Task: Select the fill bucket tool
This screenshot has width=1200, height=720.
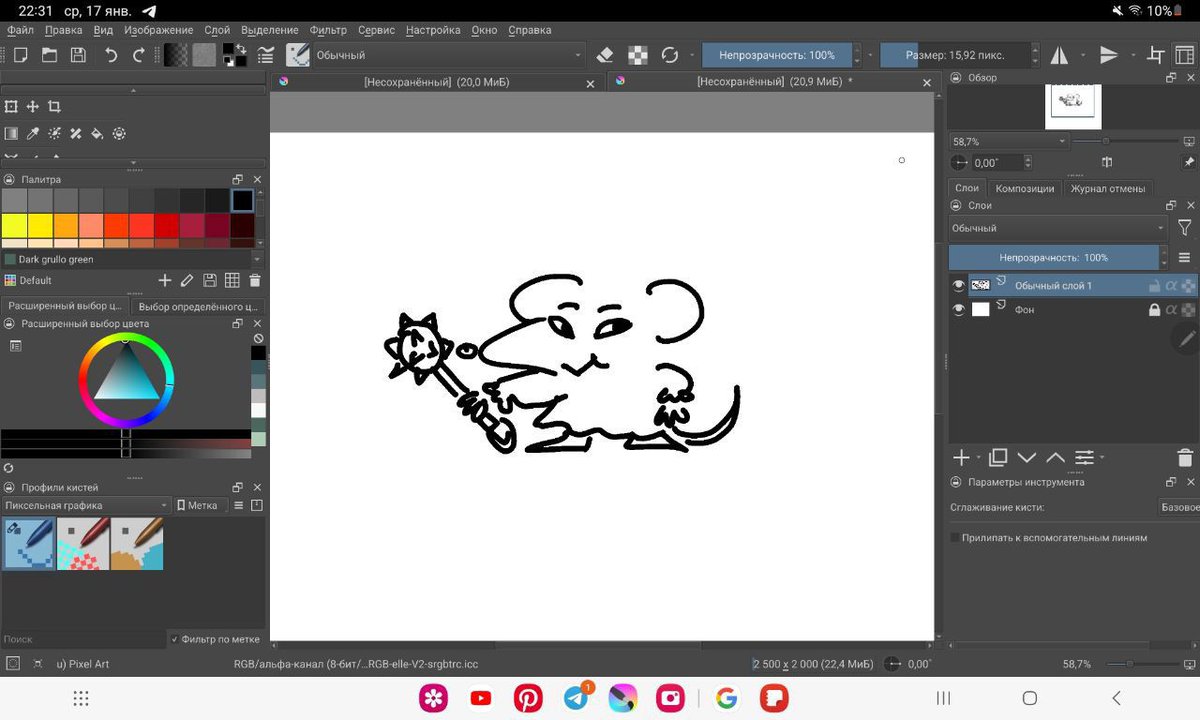Action: pyautogui.click(x=98, y=133)
